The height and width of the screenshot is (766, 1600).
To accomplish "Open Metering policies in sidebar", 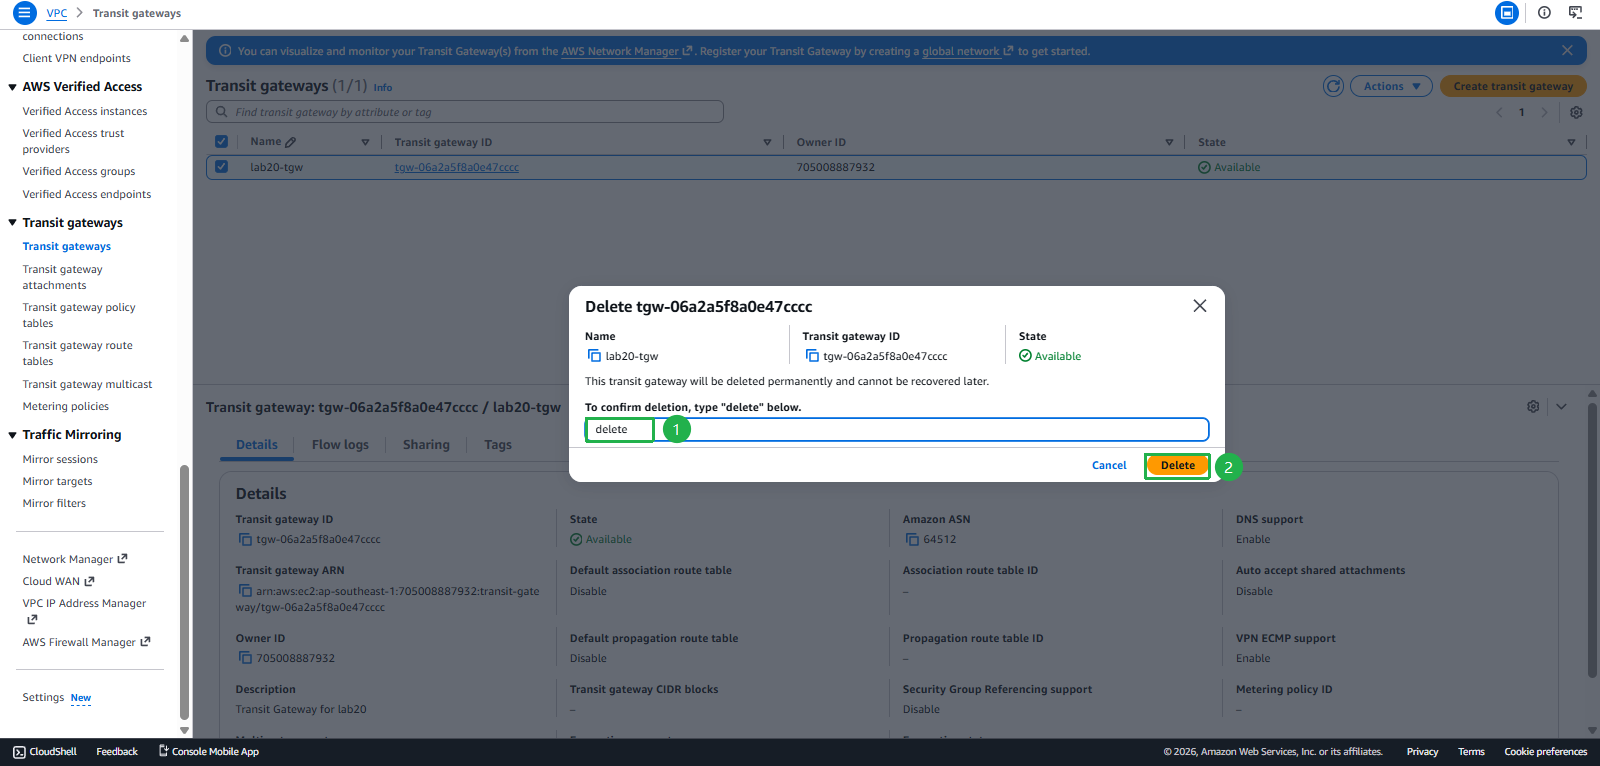I will (x=66, y=406).
